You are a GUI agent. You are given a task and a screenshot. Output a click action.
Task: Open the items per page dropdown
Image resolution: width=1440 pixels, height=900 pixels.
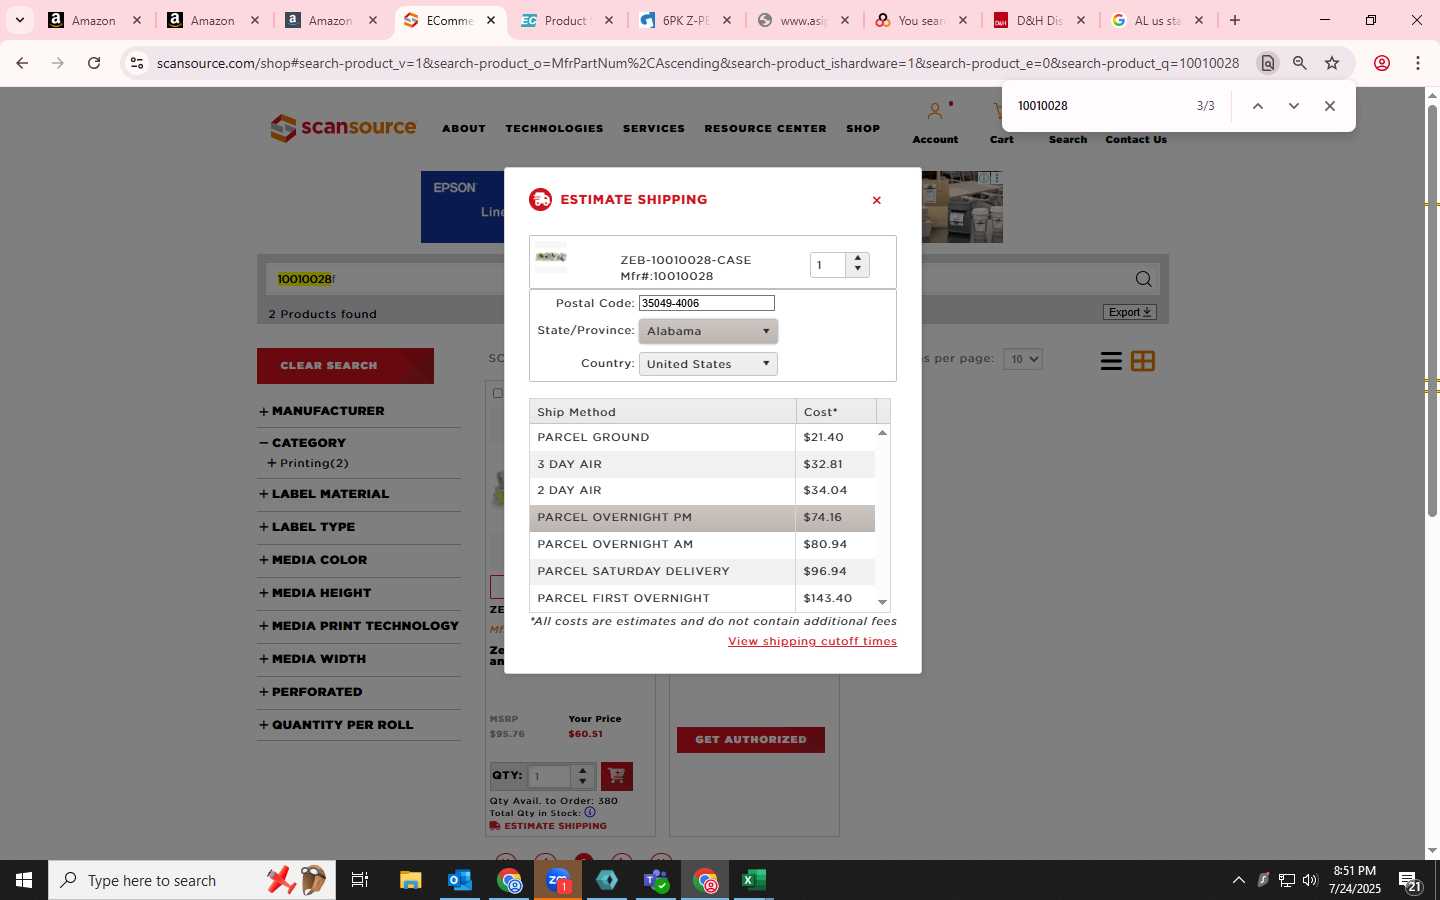point(1023,359)
